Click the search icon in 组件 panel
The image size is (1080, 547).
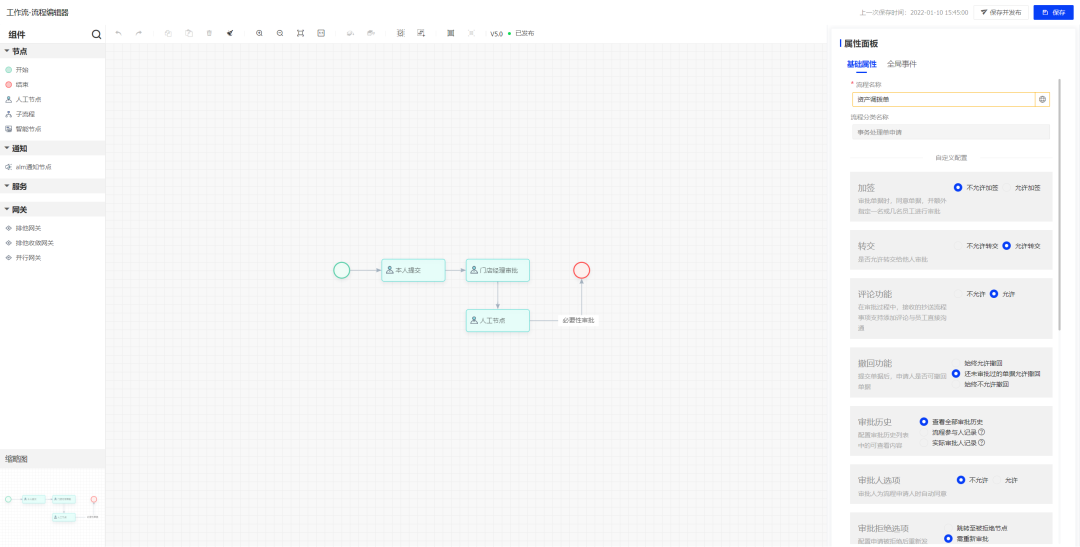(96, 34)
